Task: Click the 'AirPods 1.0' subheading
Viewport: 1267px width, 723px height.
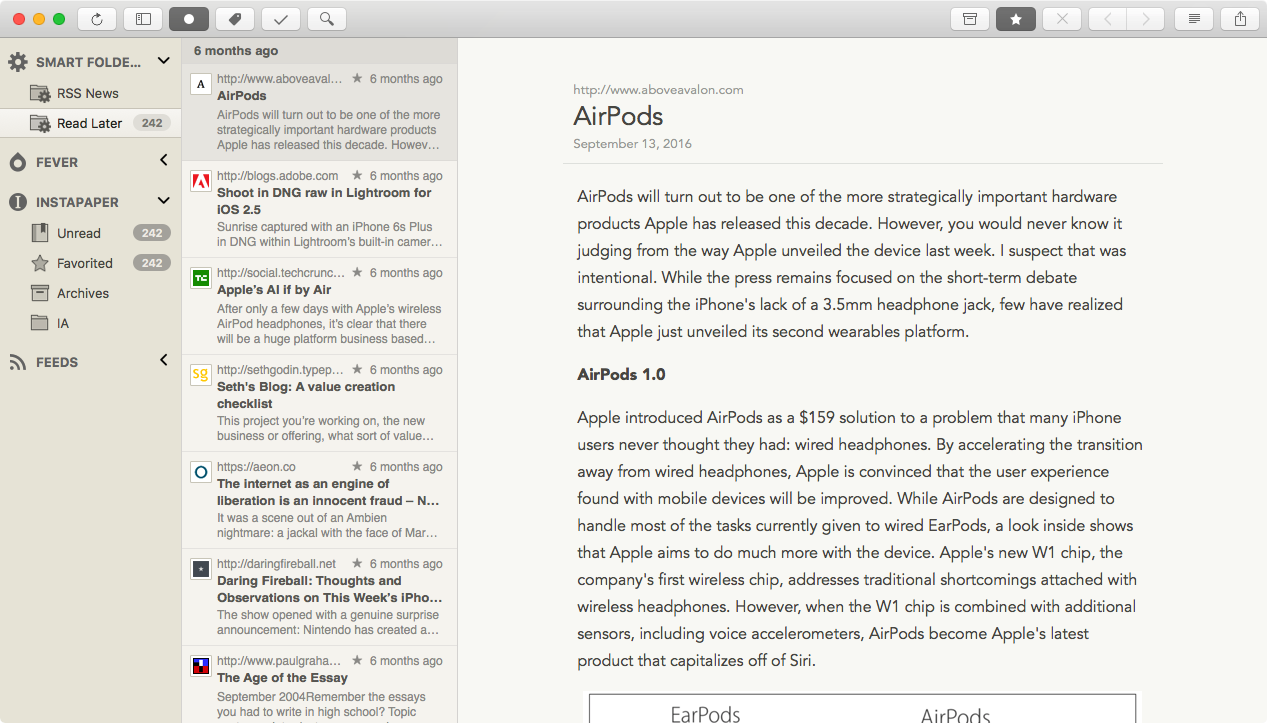Action: click(x=621, y=374)
